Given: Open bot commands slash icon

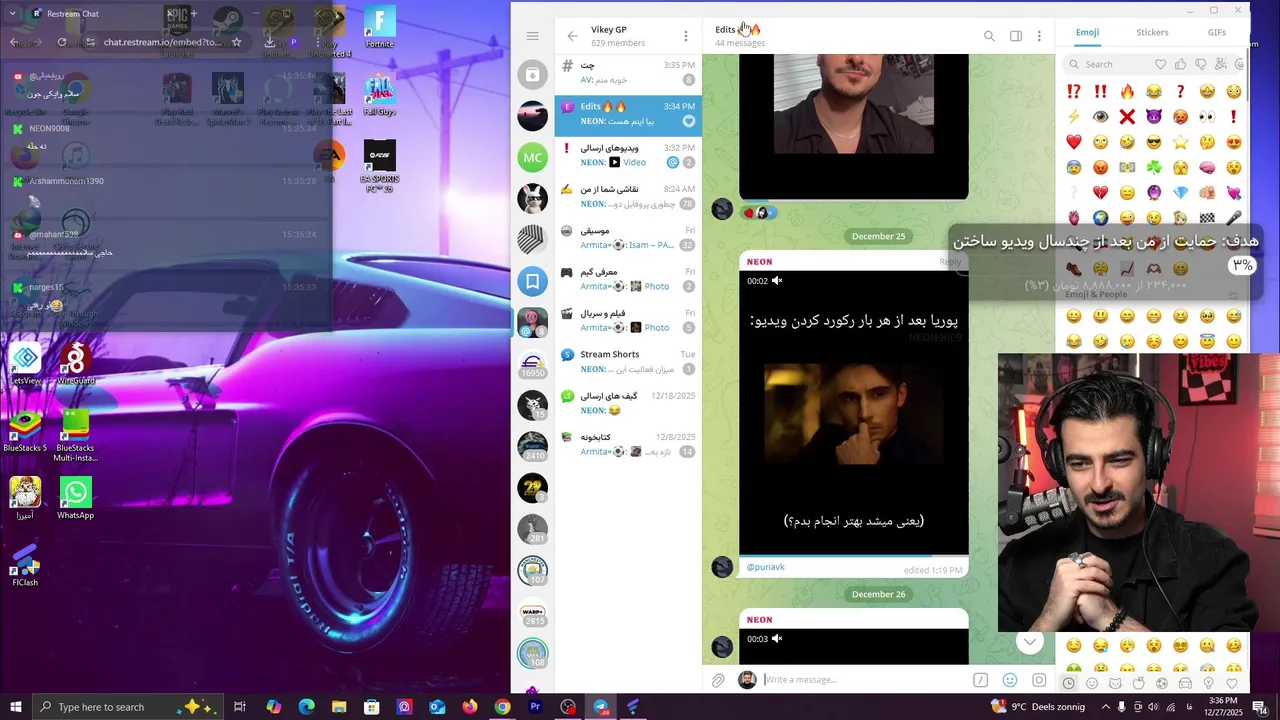Looking at the screenshot, I should pyautogui.click(x=980, y=680).
